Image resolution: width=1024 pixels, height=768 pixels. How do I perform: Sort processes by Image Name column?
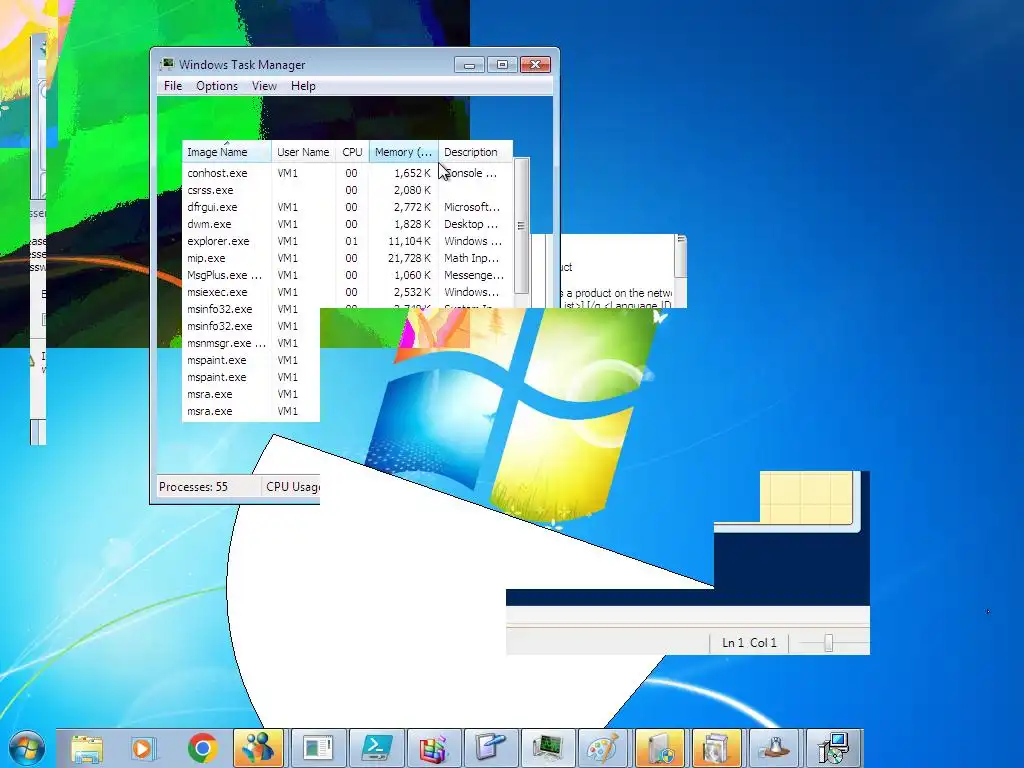227,152
